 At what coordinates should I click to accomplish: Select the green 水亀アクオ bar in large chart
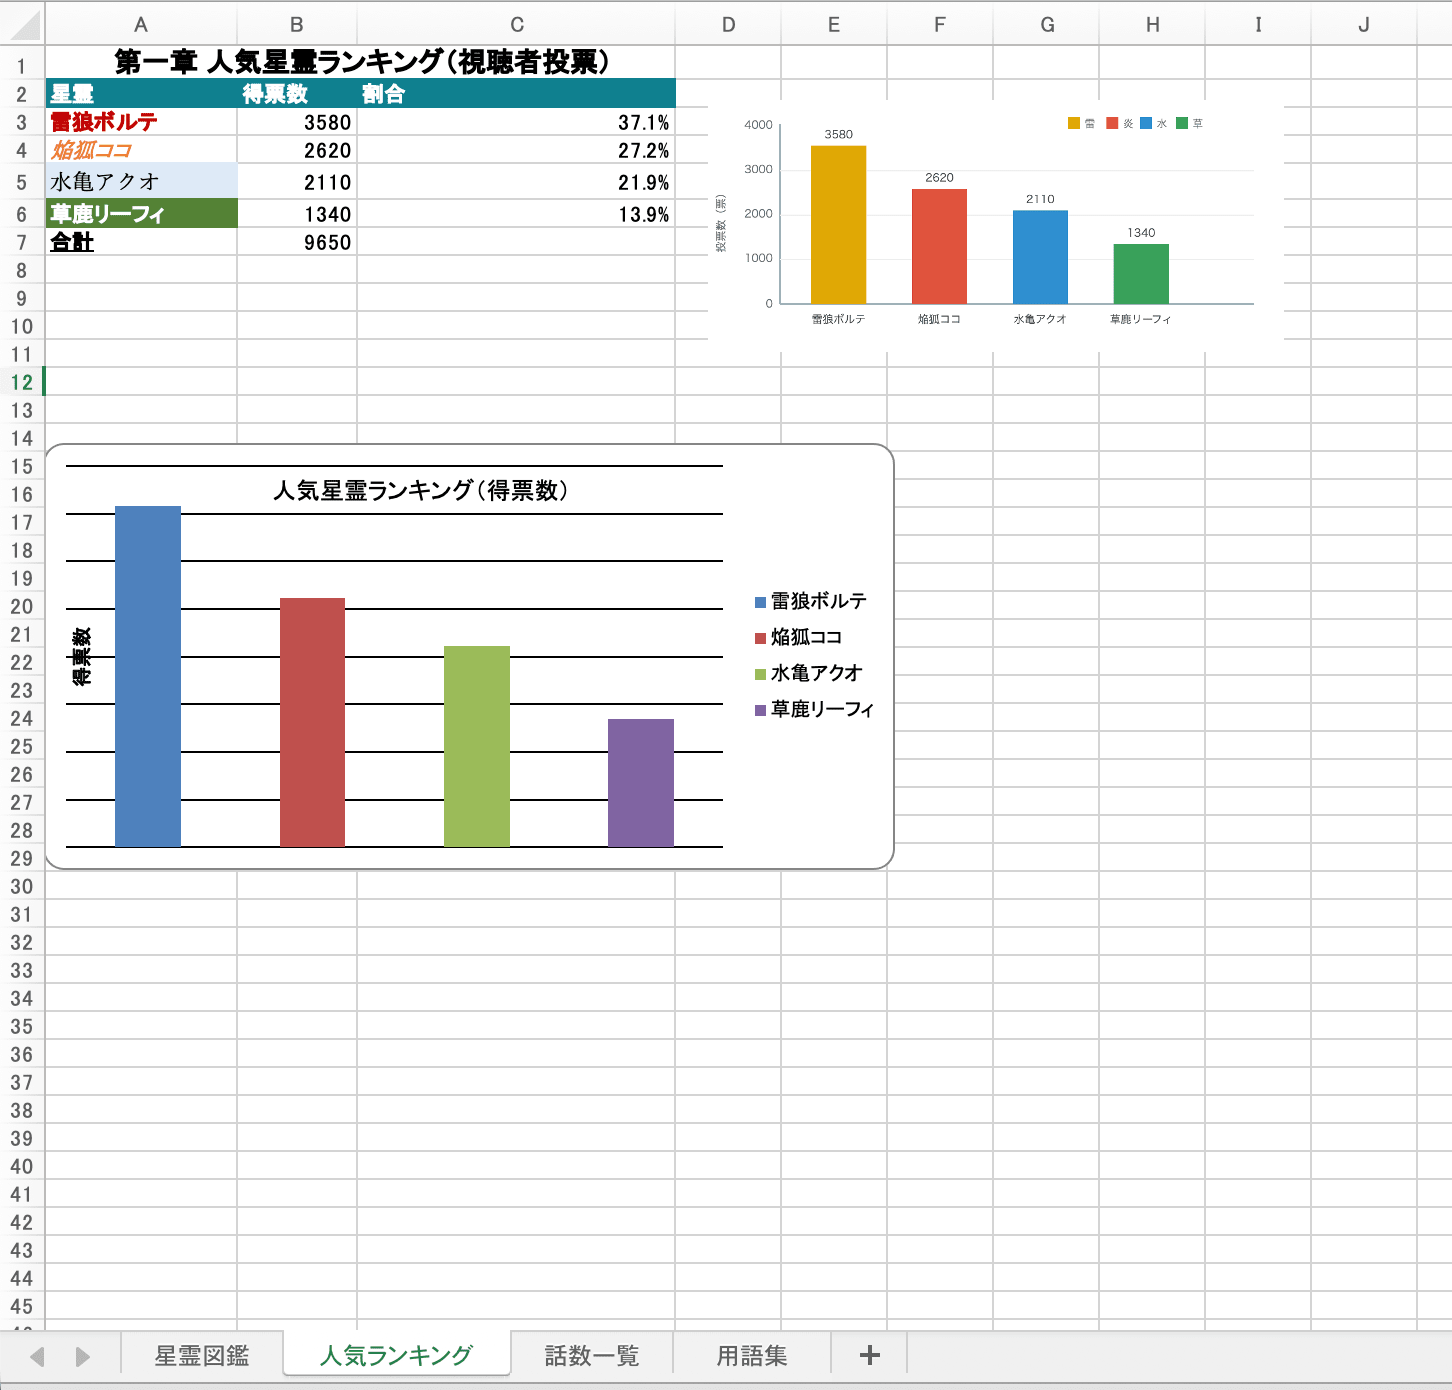tap(477, 746)
